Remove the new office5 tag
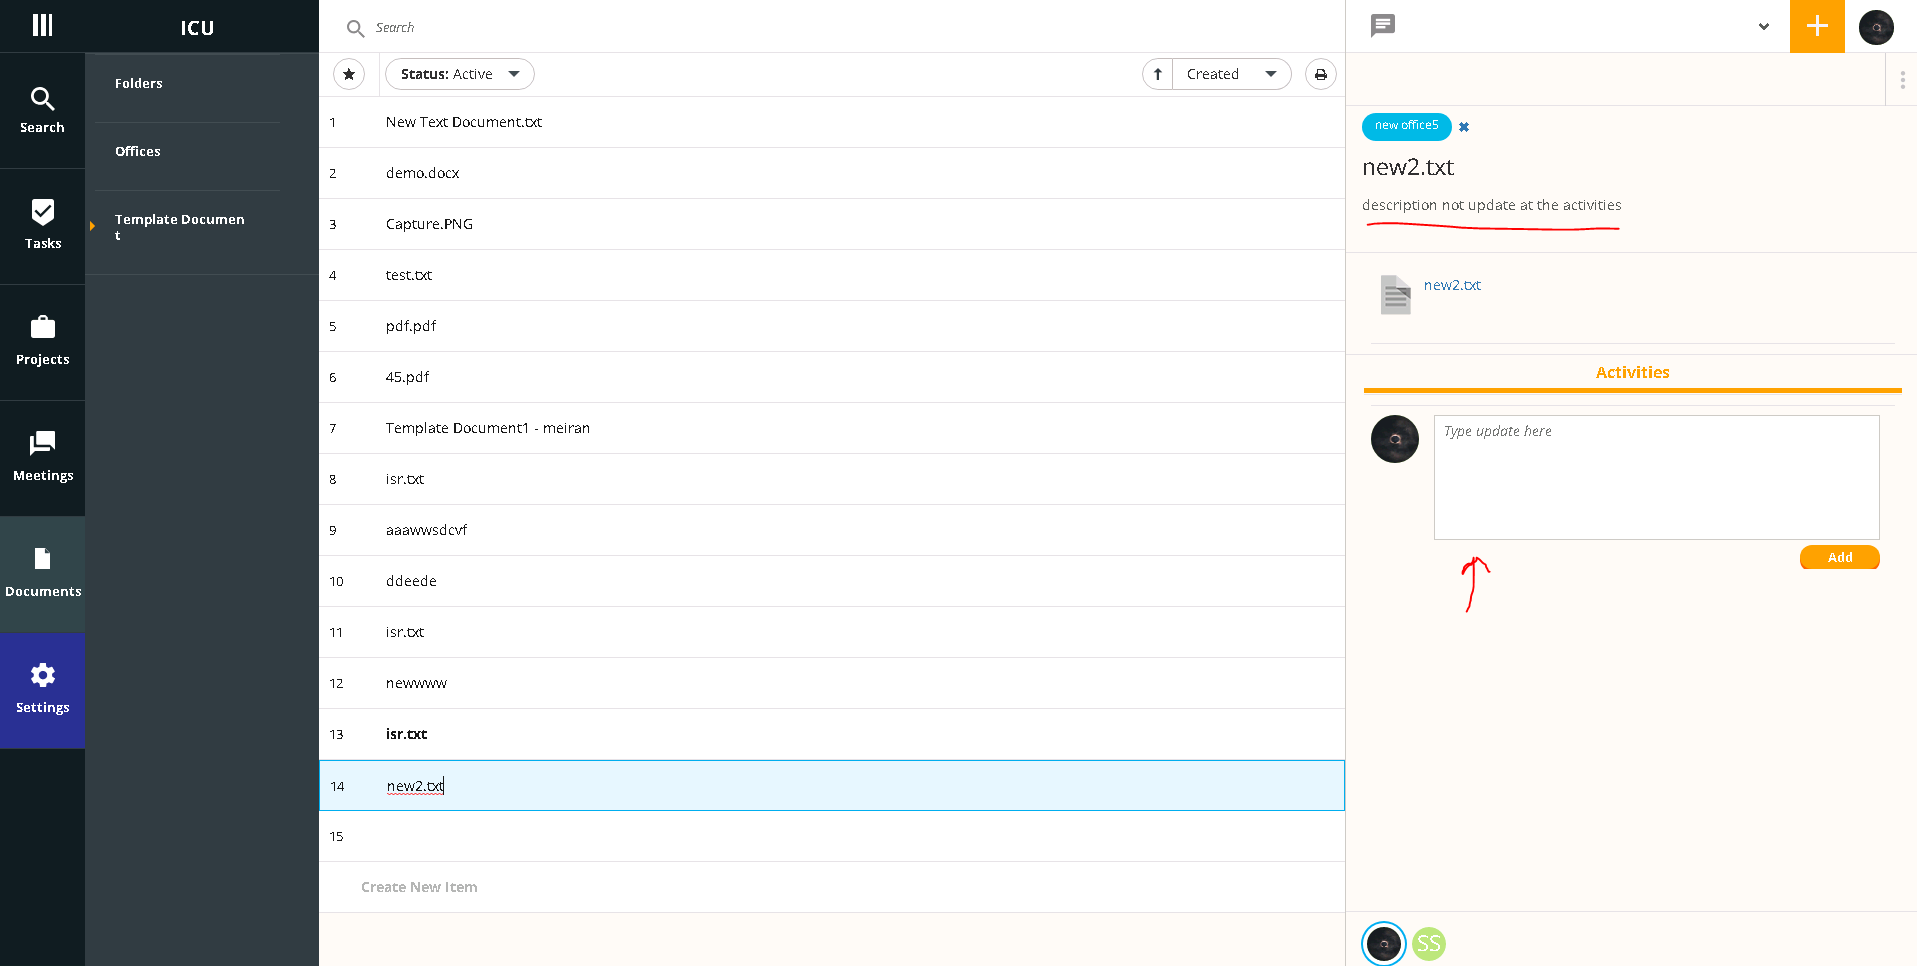Viewport: 1917px width, 966px height. click(1463, 126)
